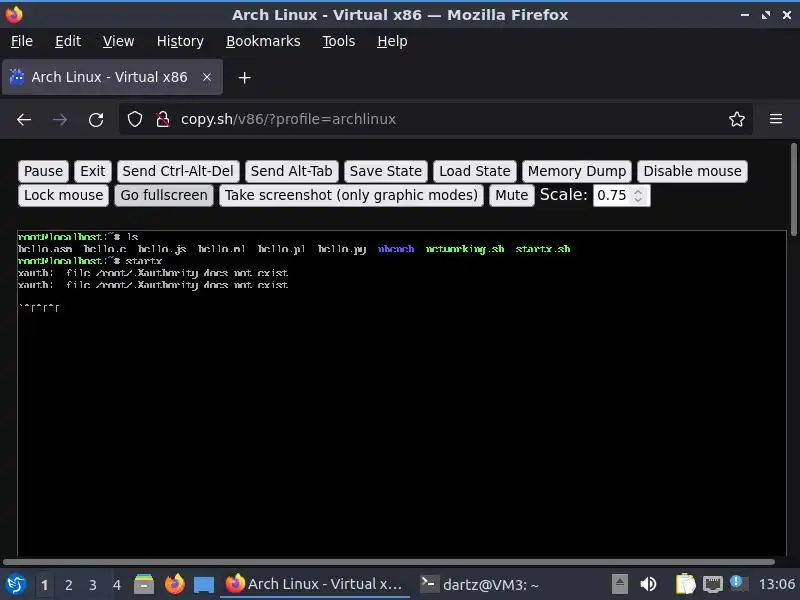Click the Disable mouse button

(x=692, y=171)
